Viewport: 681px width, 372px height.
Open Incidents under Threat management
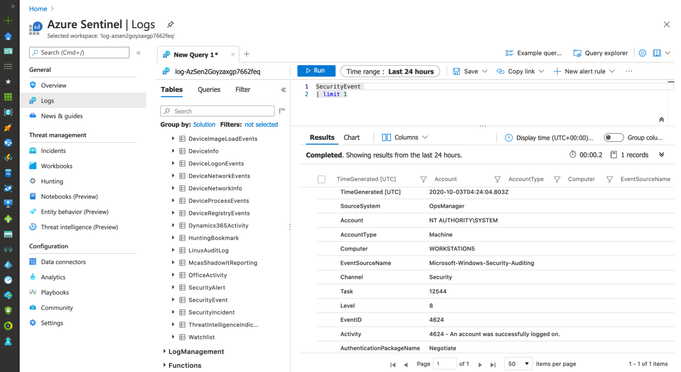pyautogui.click(x=53, y=151)
